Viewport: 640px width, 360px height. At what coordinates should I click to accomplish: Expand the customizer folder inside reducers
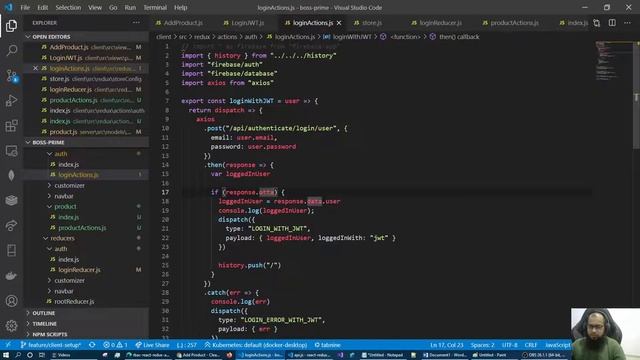[69, 280]
